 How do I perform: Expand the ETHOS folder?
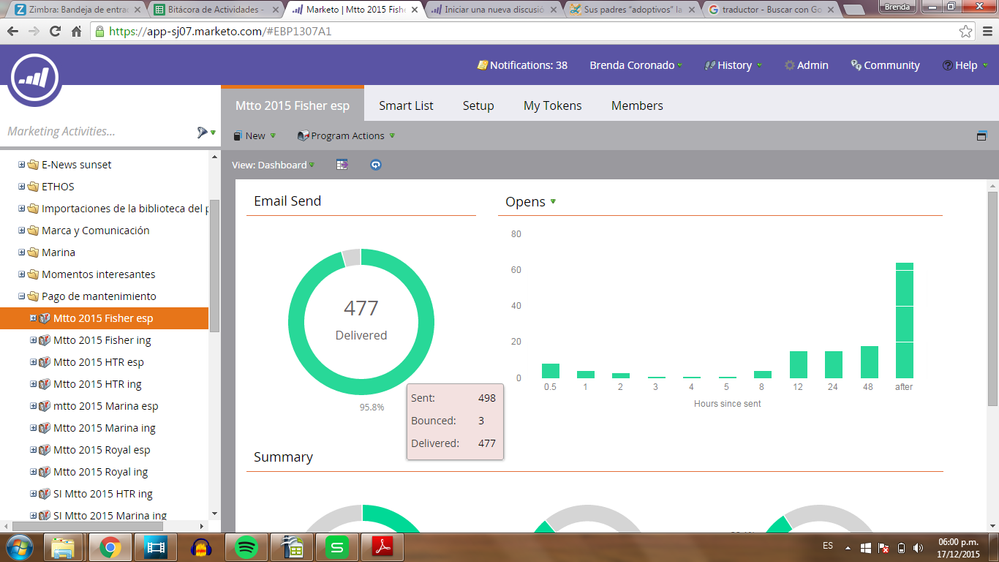point(22,187)
